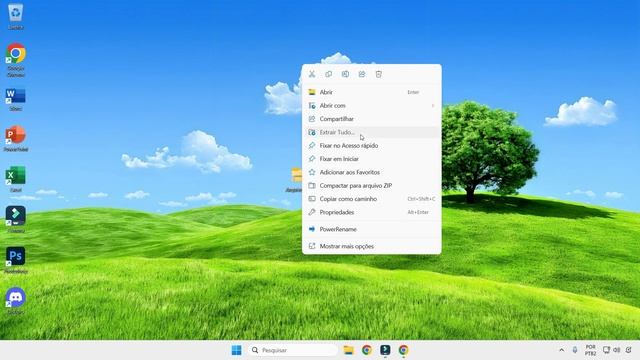Select Abrir in the context menu
Viewport: 640px width, 360px height.
tap(371, 92)
